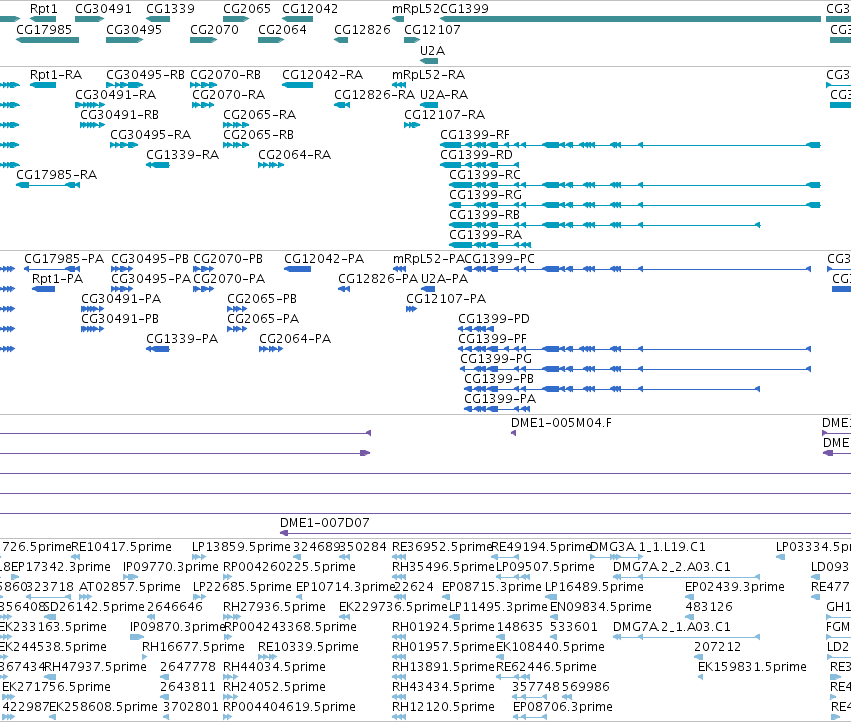Select the CG2064-PA protein label
This screenshot has height=722, width=851.
(295, 339)
